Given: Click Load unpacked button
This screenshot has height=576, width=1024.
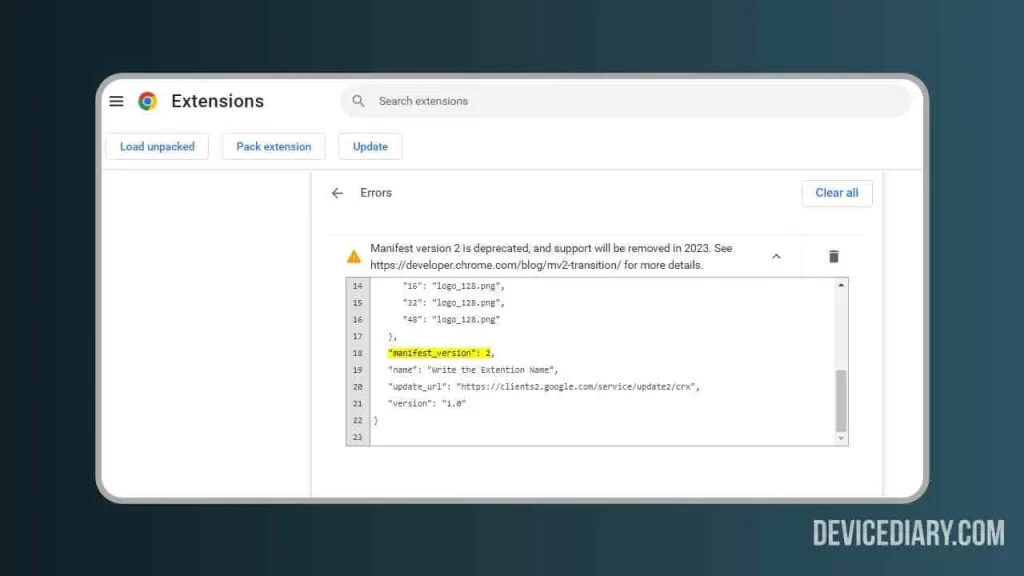Looking at the screenshot, I should click(x=157, y=146).
